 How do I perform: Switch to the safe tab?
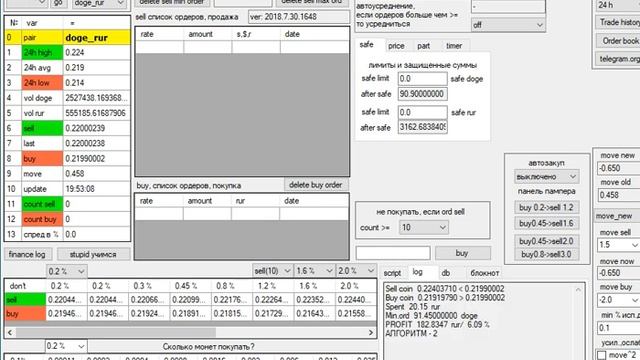367,45
